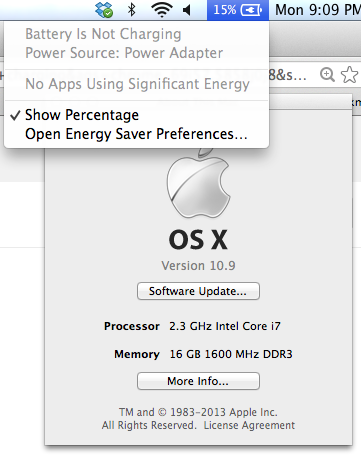This screenshot has height=455, width=361.
Task: Click the More Info button
Action: [198, 381]
